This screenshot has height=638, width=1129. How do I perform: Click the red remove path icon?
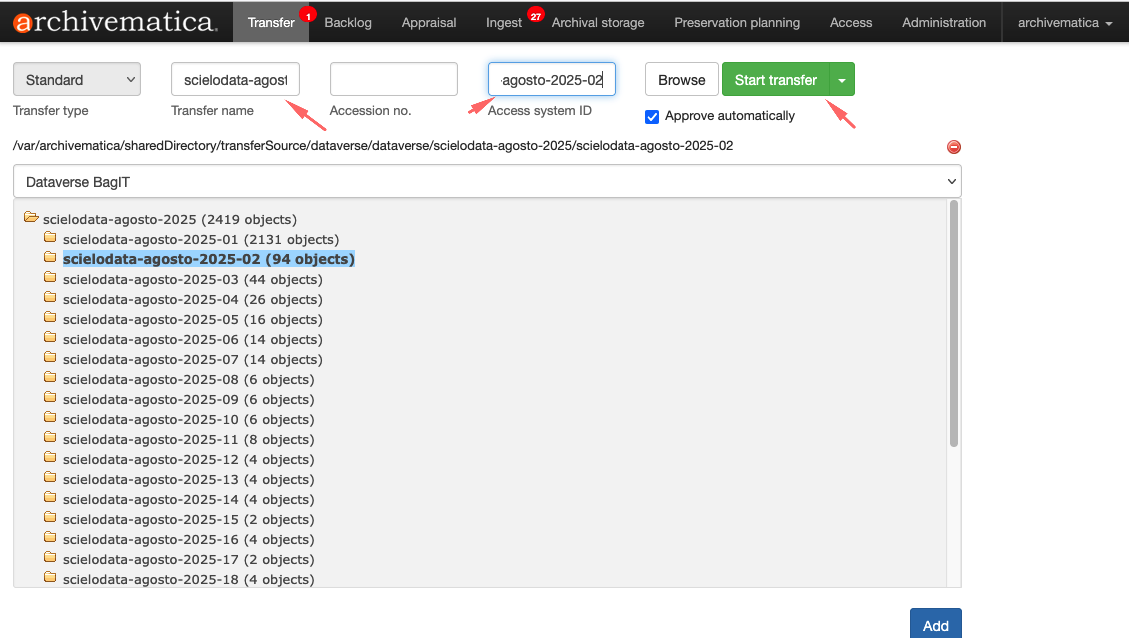pos(953,147)
